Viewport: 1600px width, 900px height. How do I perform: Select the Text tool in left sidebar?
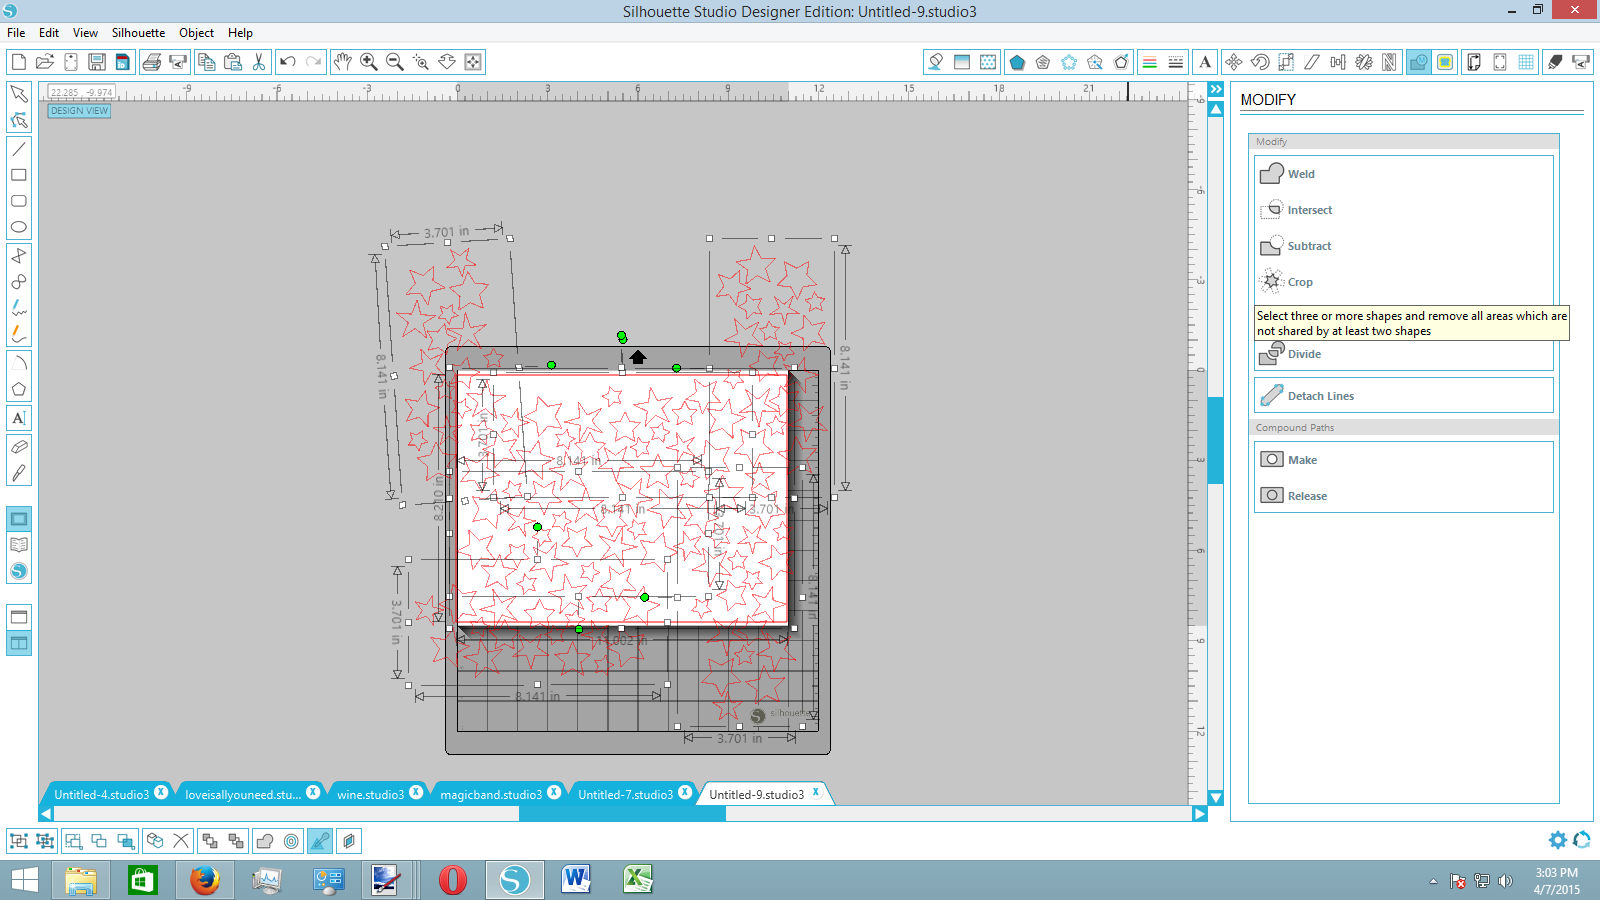(x=18, y=418)
